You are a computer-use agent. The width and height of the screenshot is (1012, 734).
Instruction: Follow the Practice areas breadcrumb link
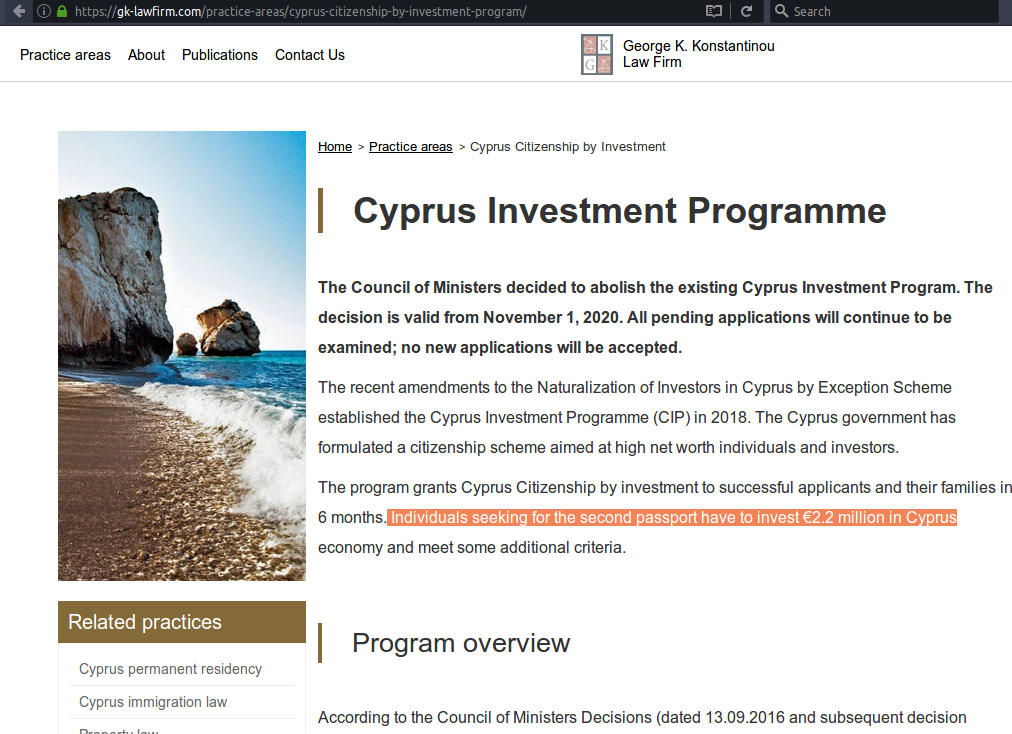coord(410,147)
